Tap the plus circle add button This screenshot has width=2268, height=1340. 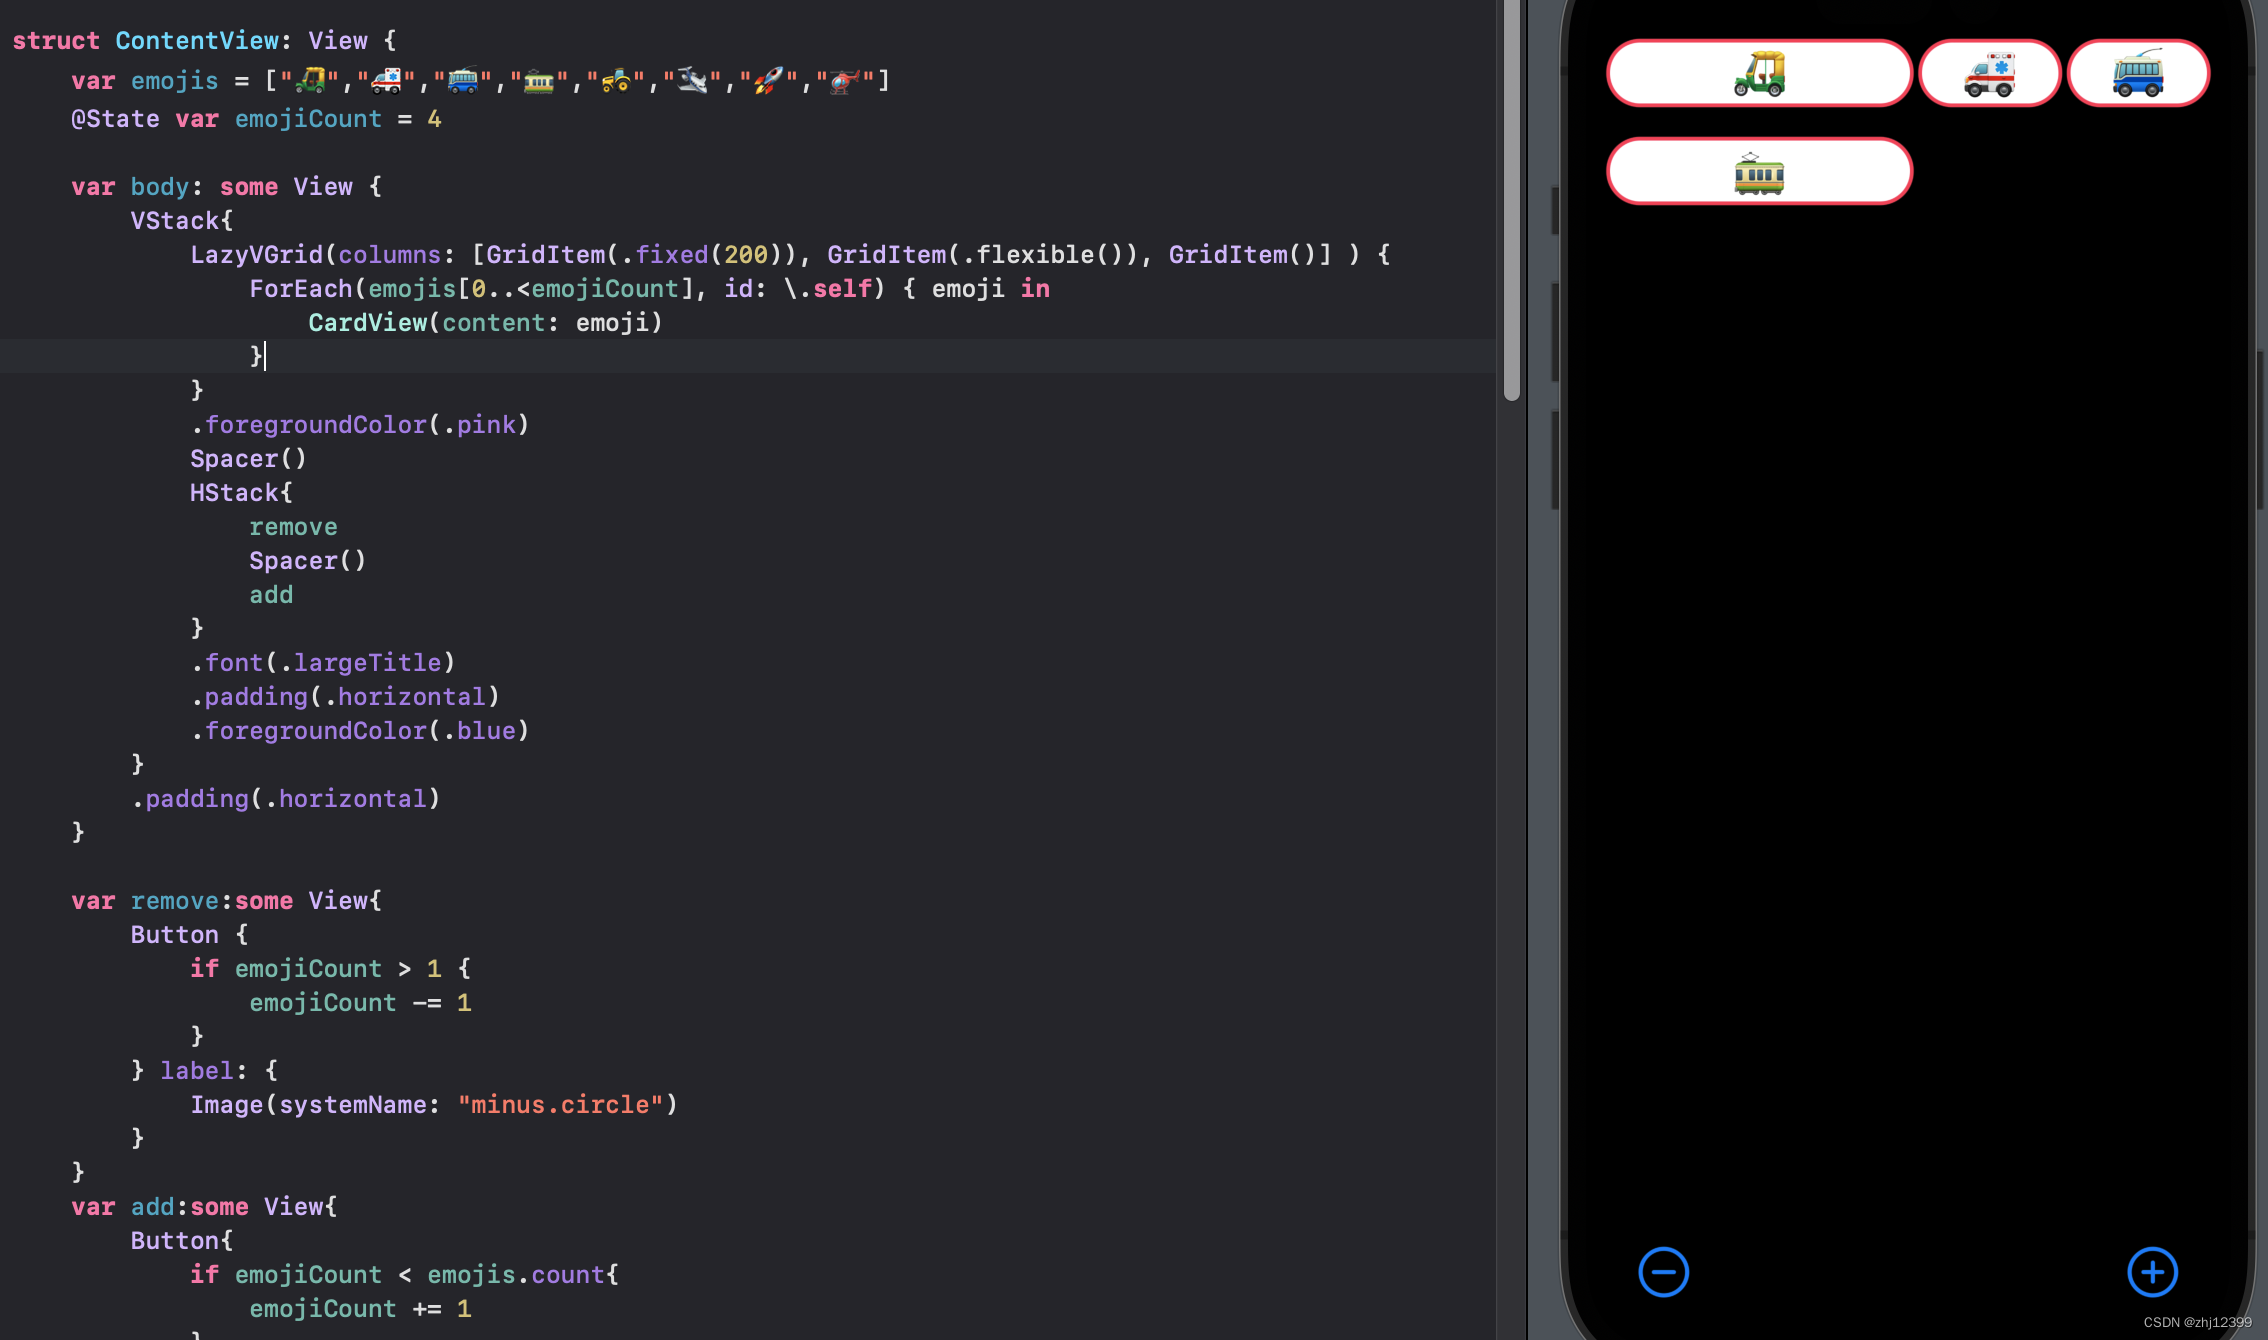tap(2152, 1272)
